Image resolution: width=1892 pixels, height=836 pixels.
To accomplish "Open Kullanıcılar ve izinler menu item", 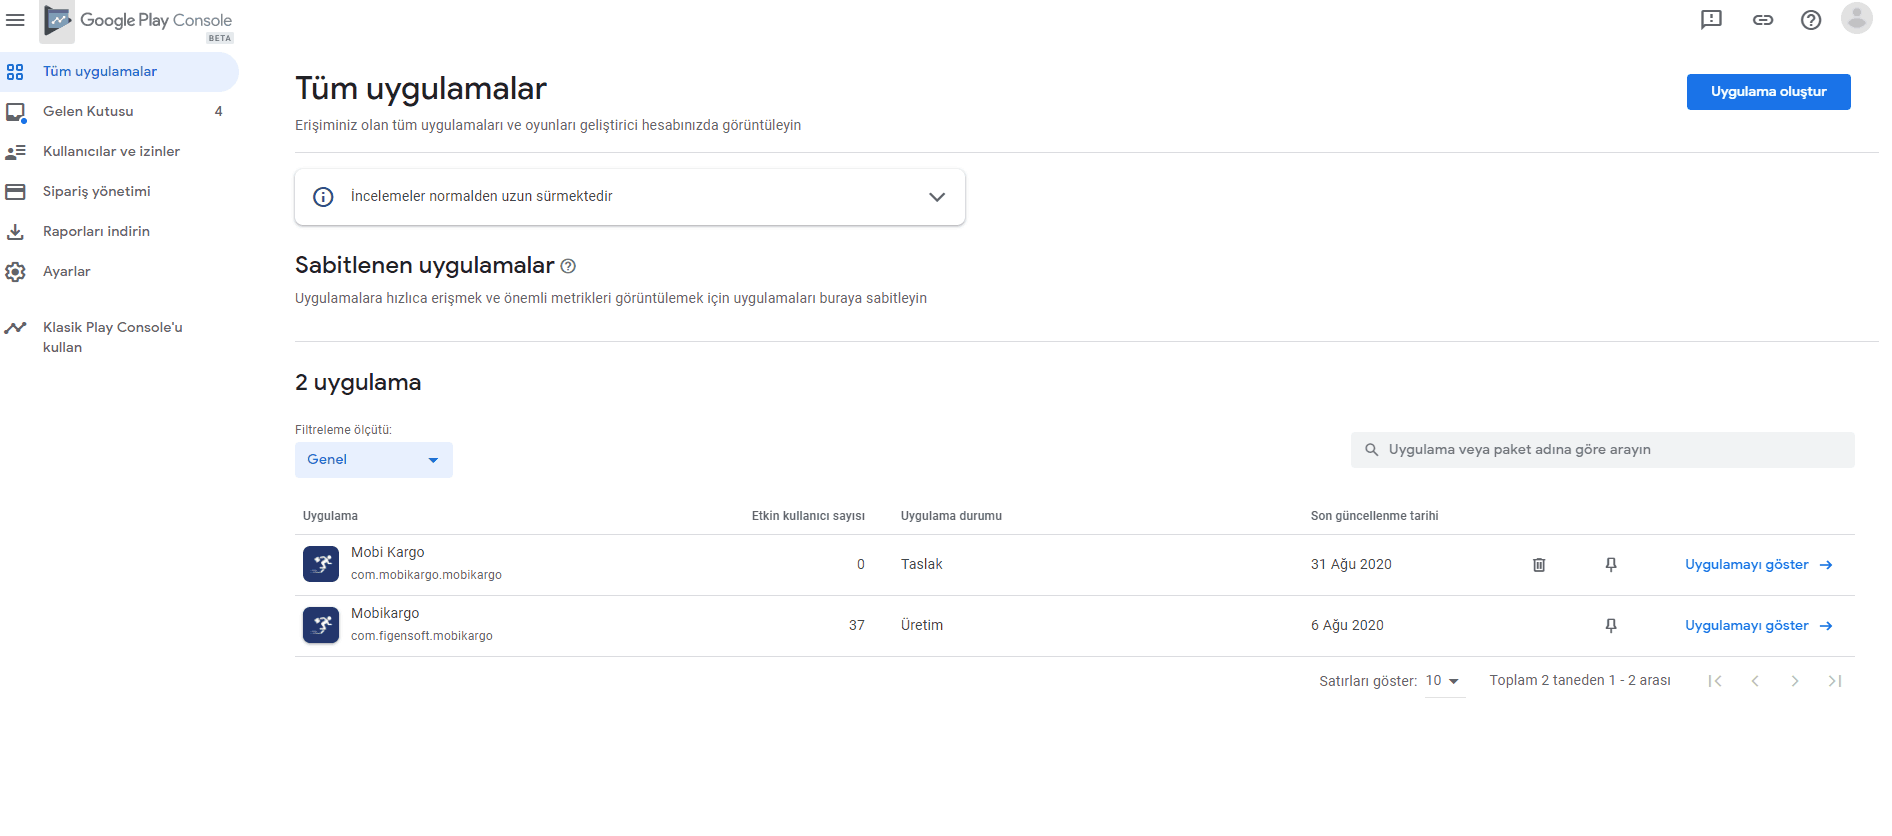I will [x=119, y=152].
